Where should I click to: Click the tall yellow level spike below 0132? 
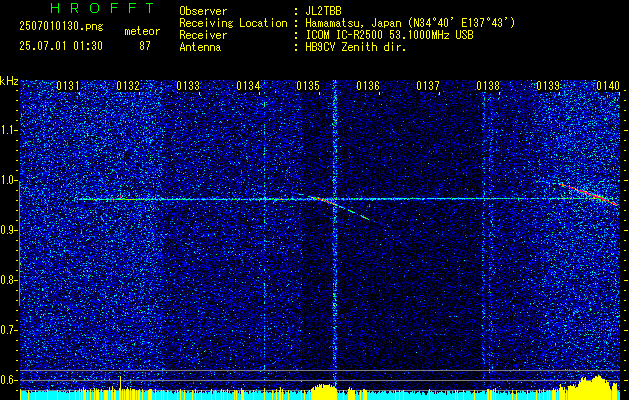(121, 384)
